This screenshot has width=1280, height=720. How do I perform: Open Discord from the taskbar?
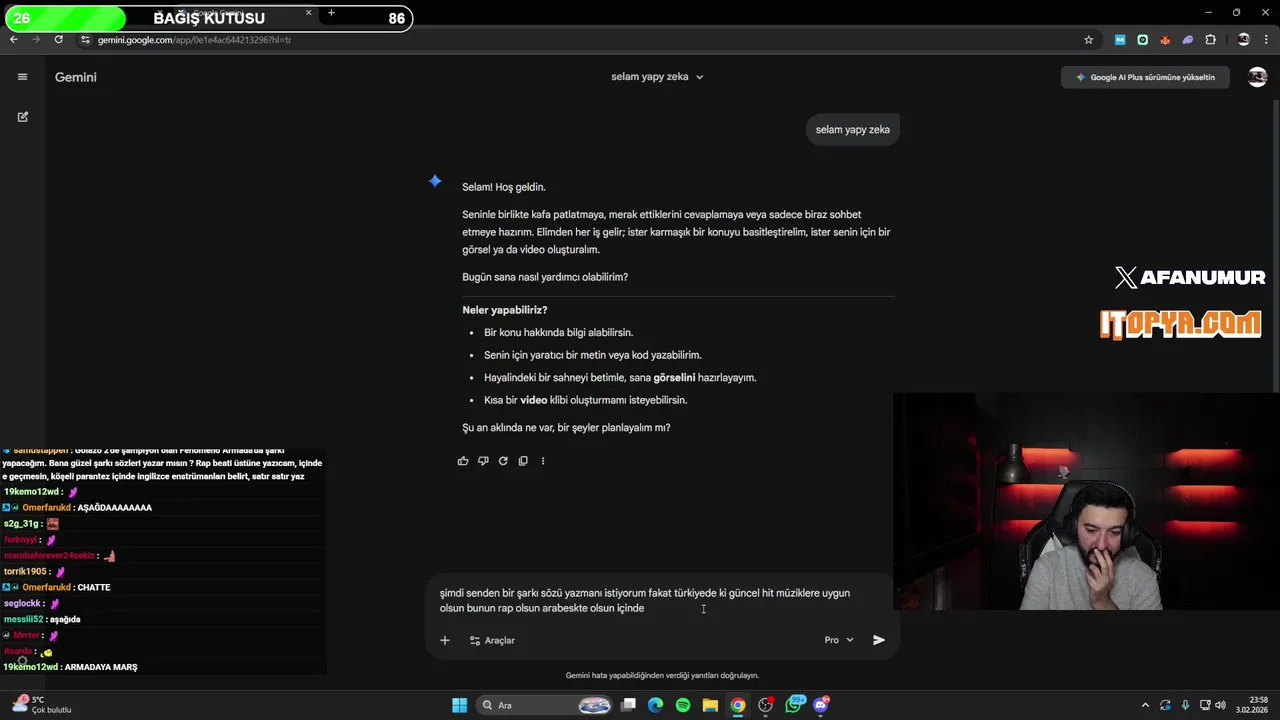[x=821, y=705]
